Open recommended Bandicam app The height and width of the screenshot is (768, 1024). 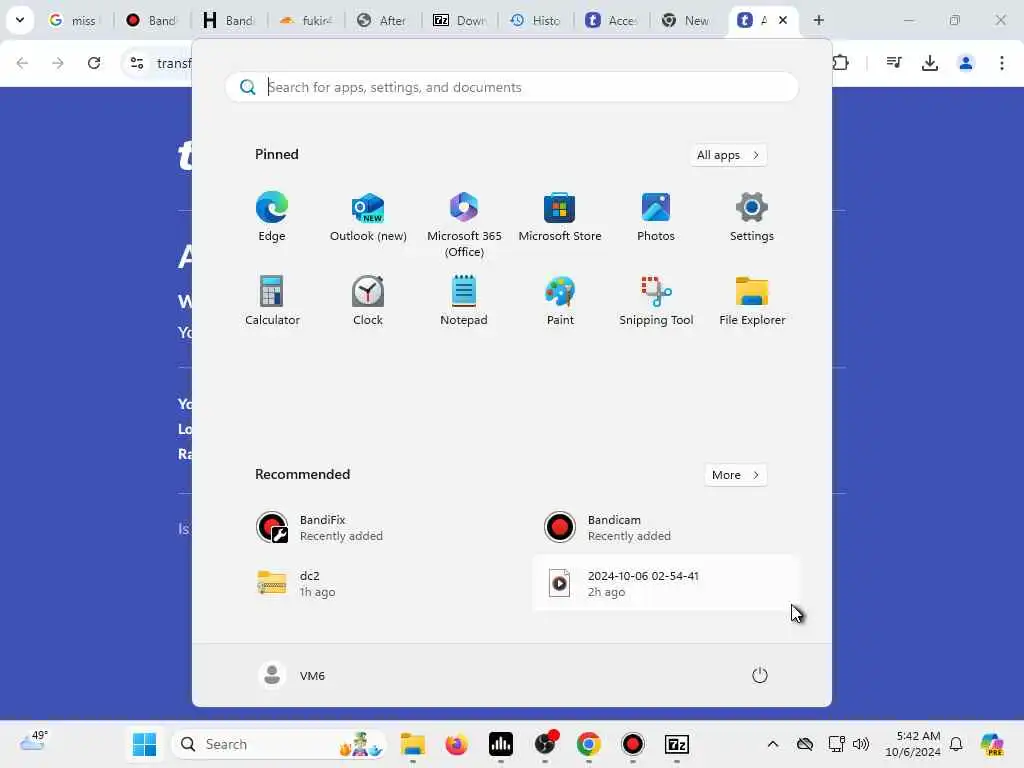pyautogui.click(x=665, y=527)
